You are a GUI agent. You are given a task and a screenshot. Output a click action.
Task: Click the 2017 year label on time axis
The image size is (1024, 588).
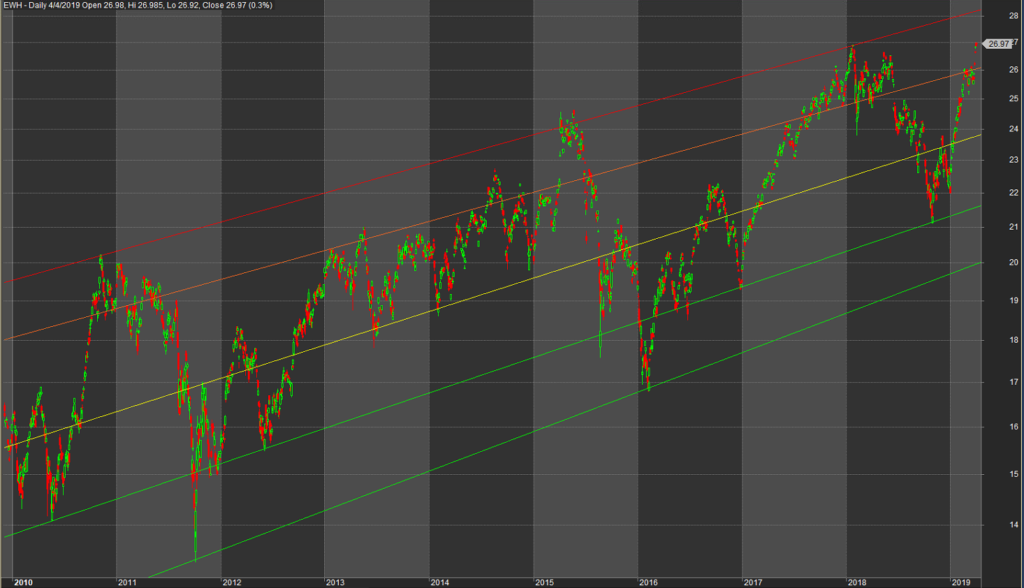pyautogui.click(x=753, y=582)
